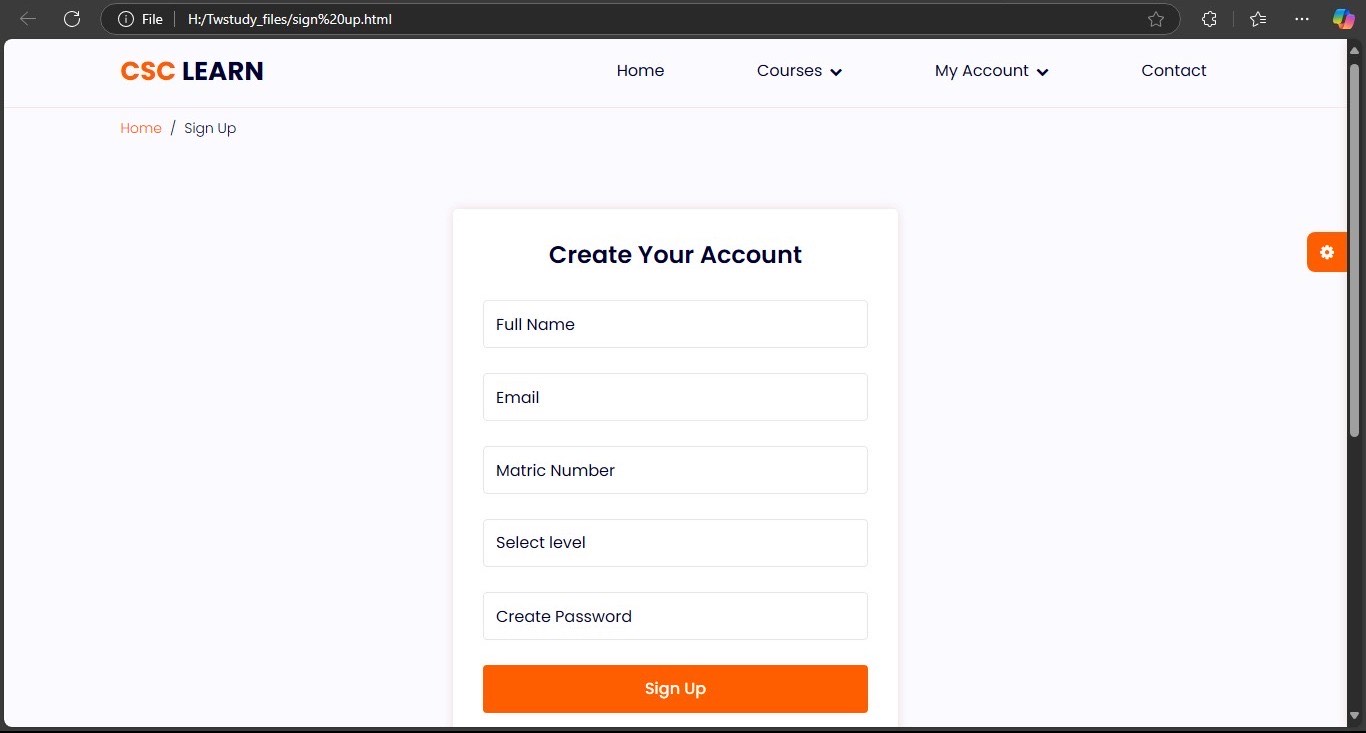
Task: Click the browser refresh icon
Action: (x=72, y=19)
